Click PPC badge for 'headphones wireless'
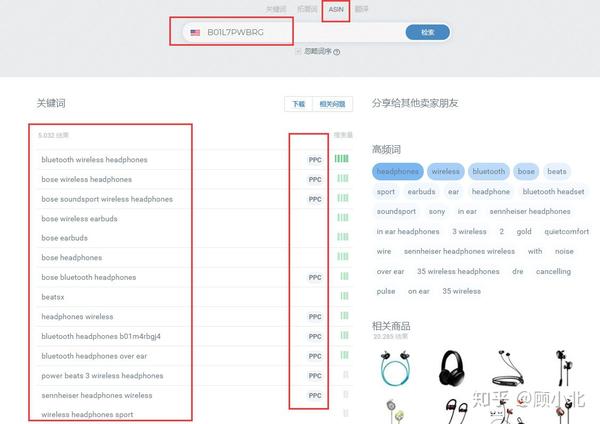This screenshot has width=600, height=424. tap(315, 317)
